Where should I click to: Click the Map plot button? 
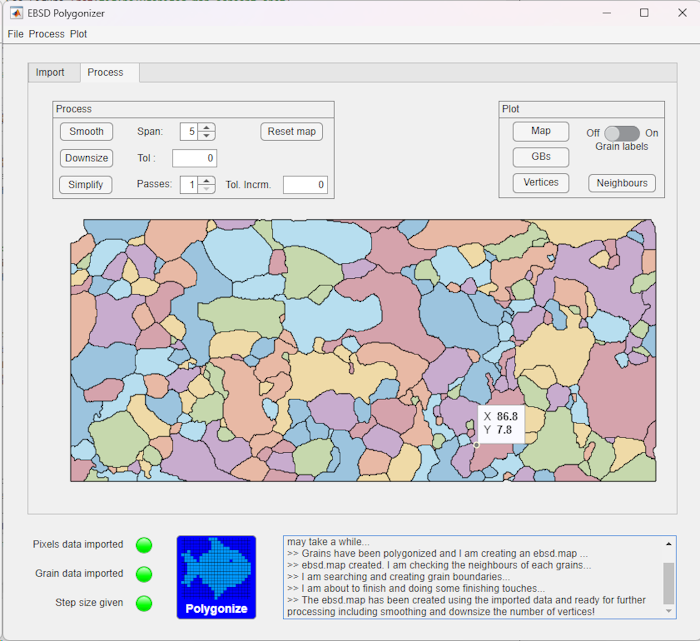coord(541,131)
